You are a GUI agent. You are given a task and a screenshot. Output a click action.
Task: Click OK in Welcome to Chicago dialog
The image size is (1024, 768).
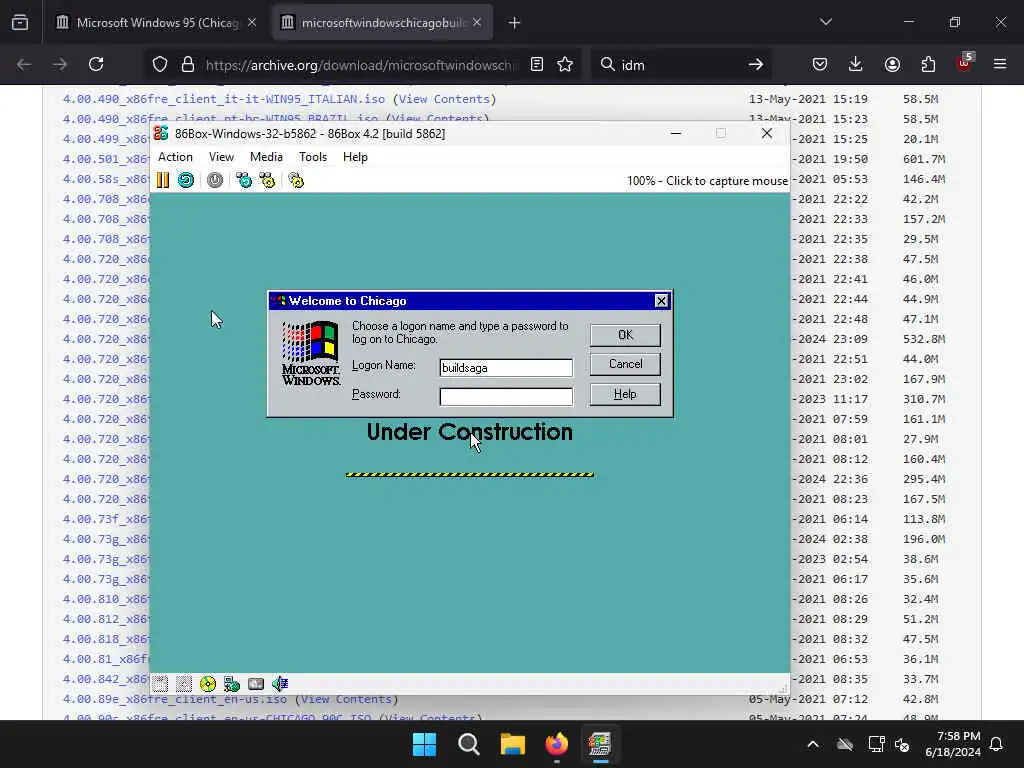tap(625, 335)
